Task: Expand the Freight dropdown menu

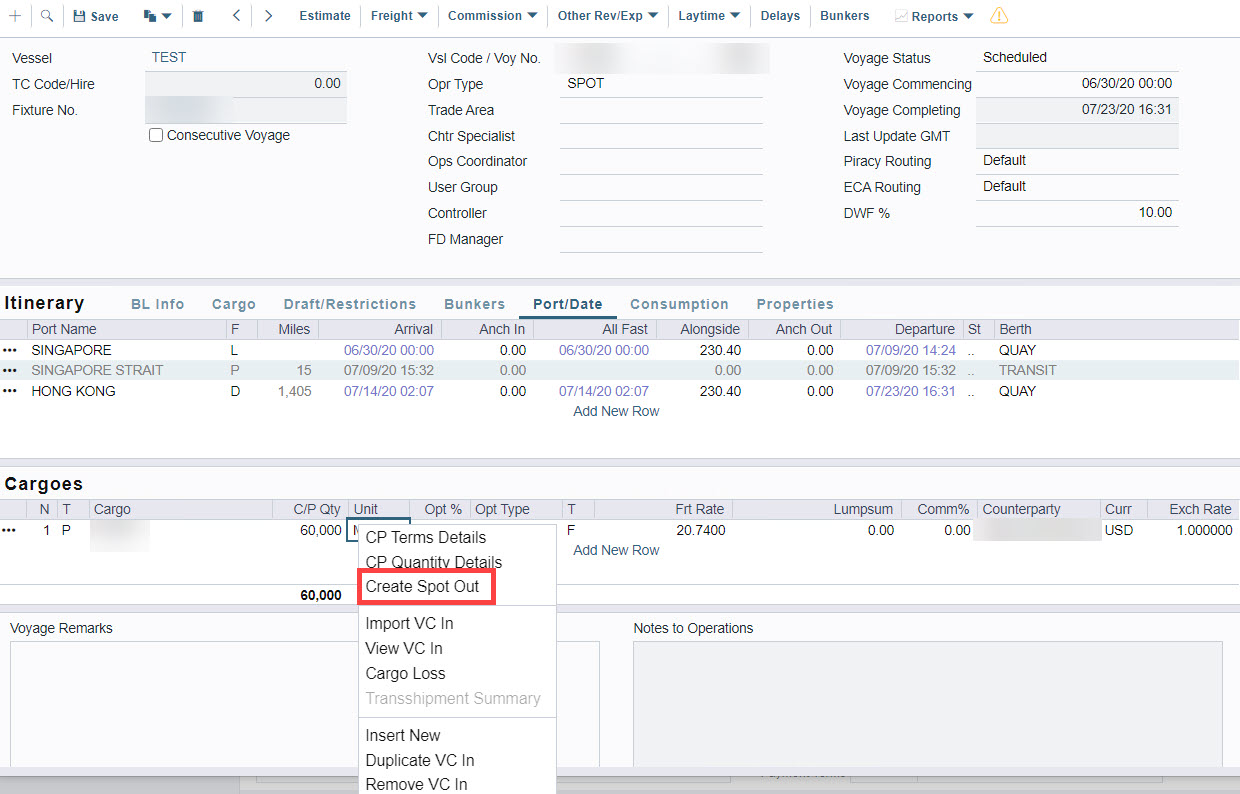Action: pyautogui.click(x=399, y=16)
